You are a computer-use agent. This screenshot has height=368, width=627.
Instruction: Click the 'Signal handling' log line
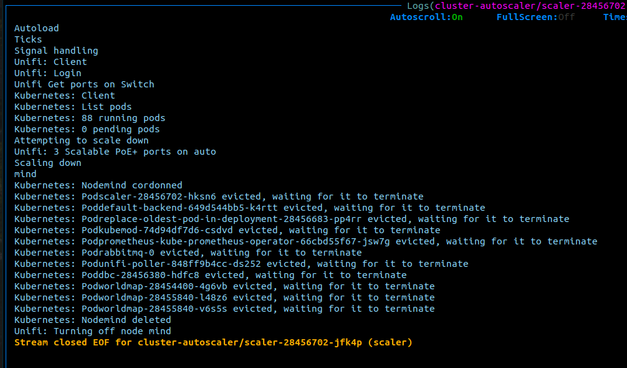pyautogui.click(x=56, y=51)
